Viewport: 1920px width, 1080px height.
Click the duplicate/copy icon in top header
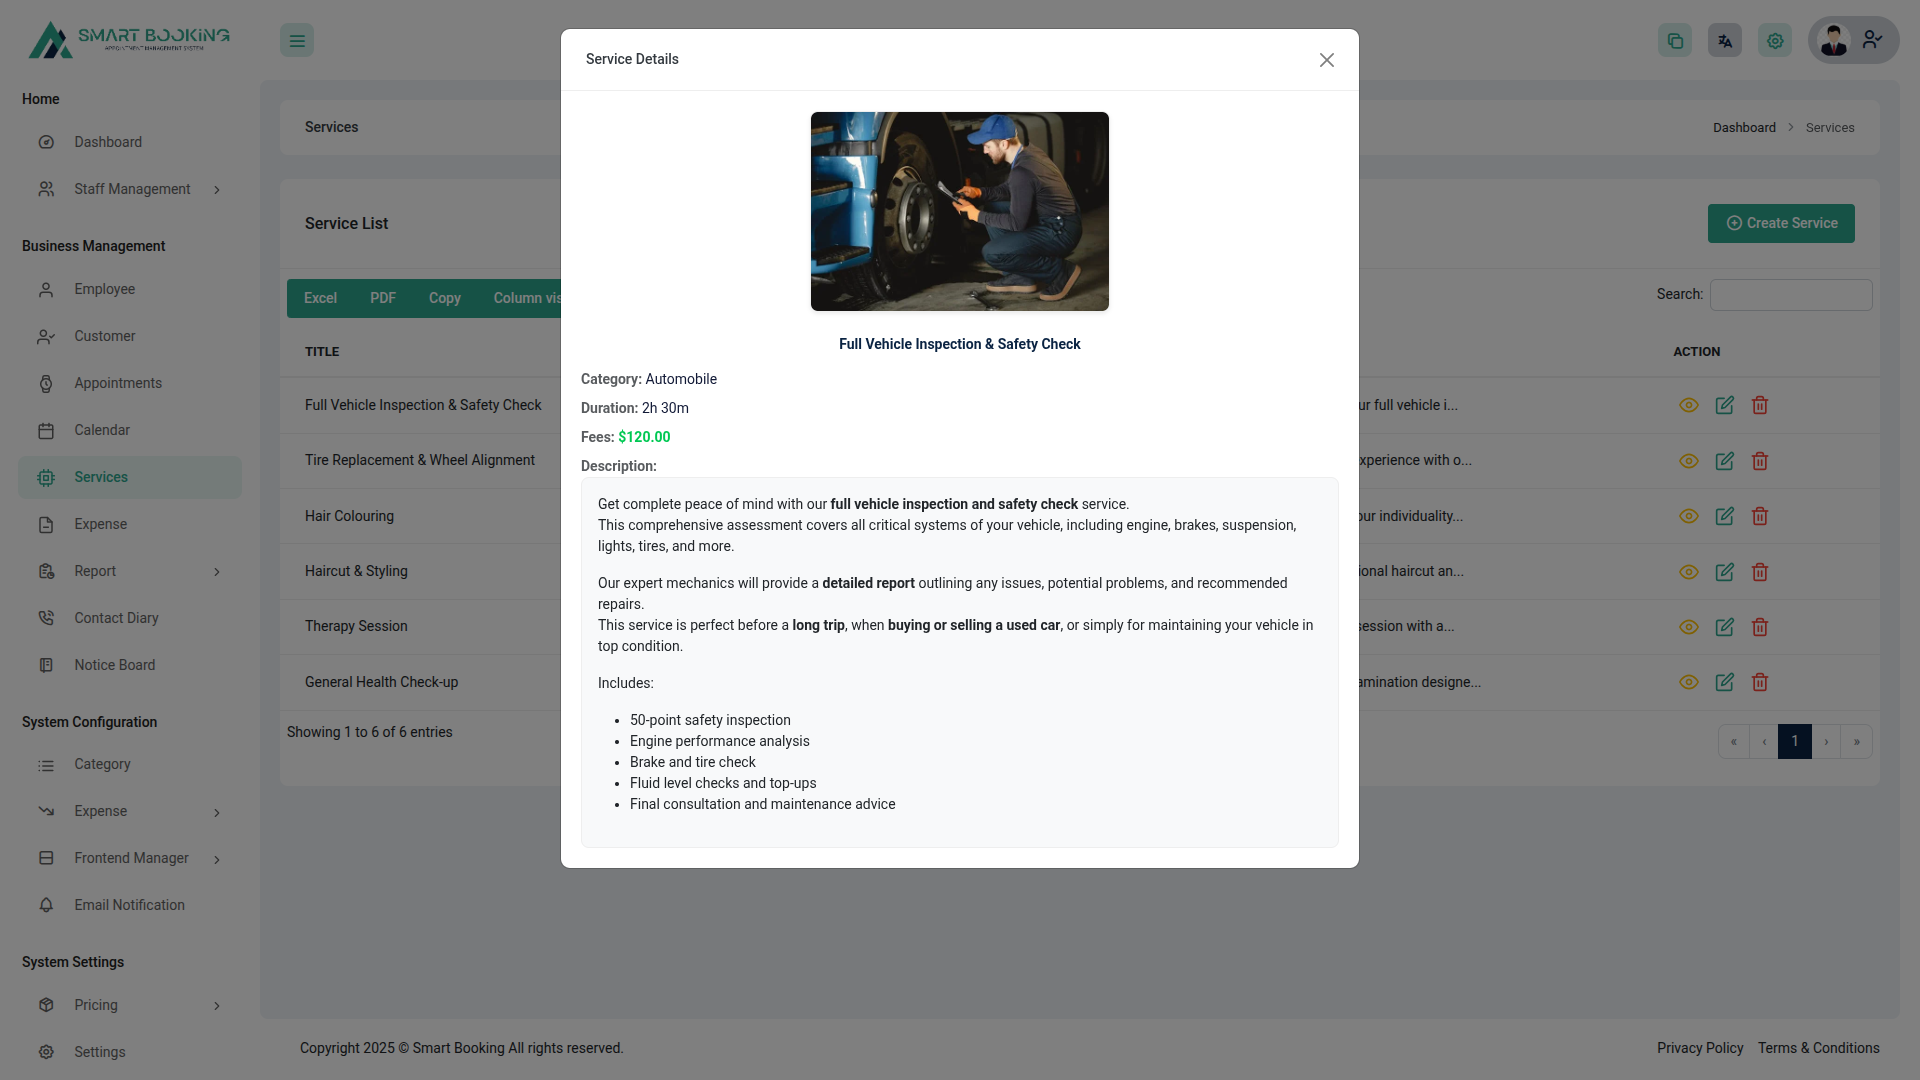[1675, 40]
